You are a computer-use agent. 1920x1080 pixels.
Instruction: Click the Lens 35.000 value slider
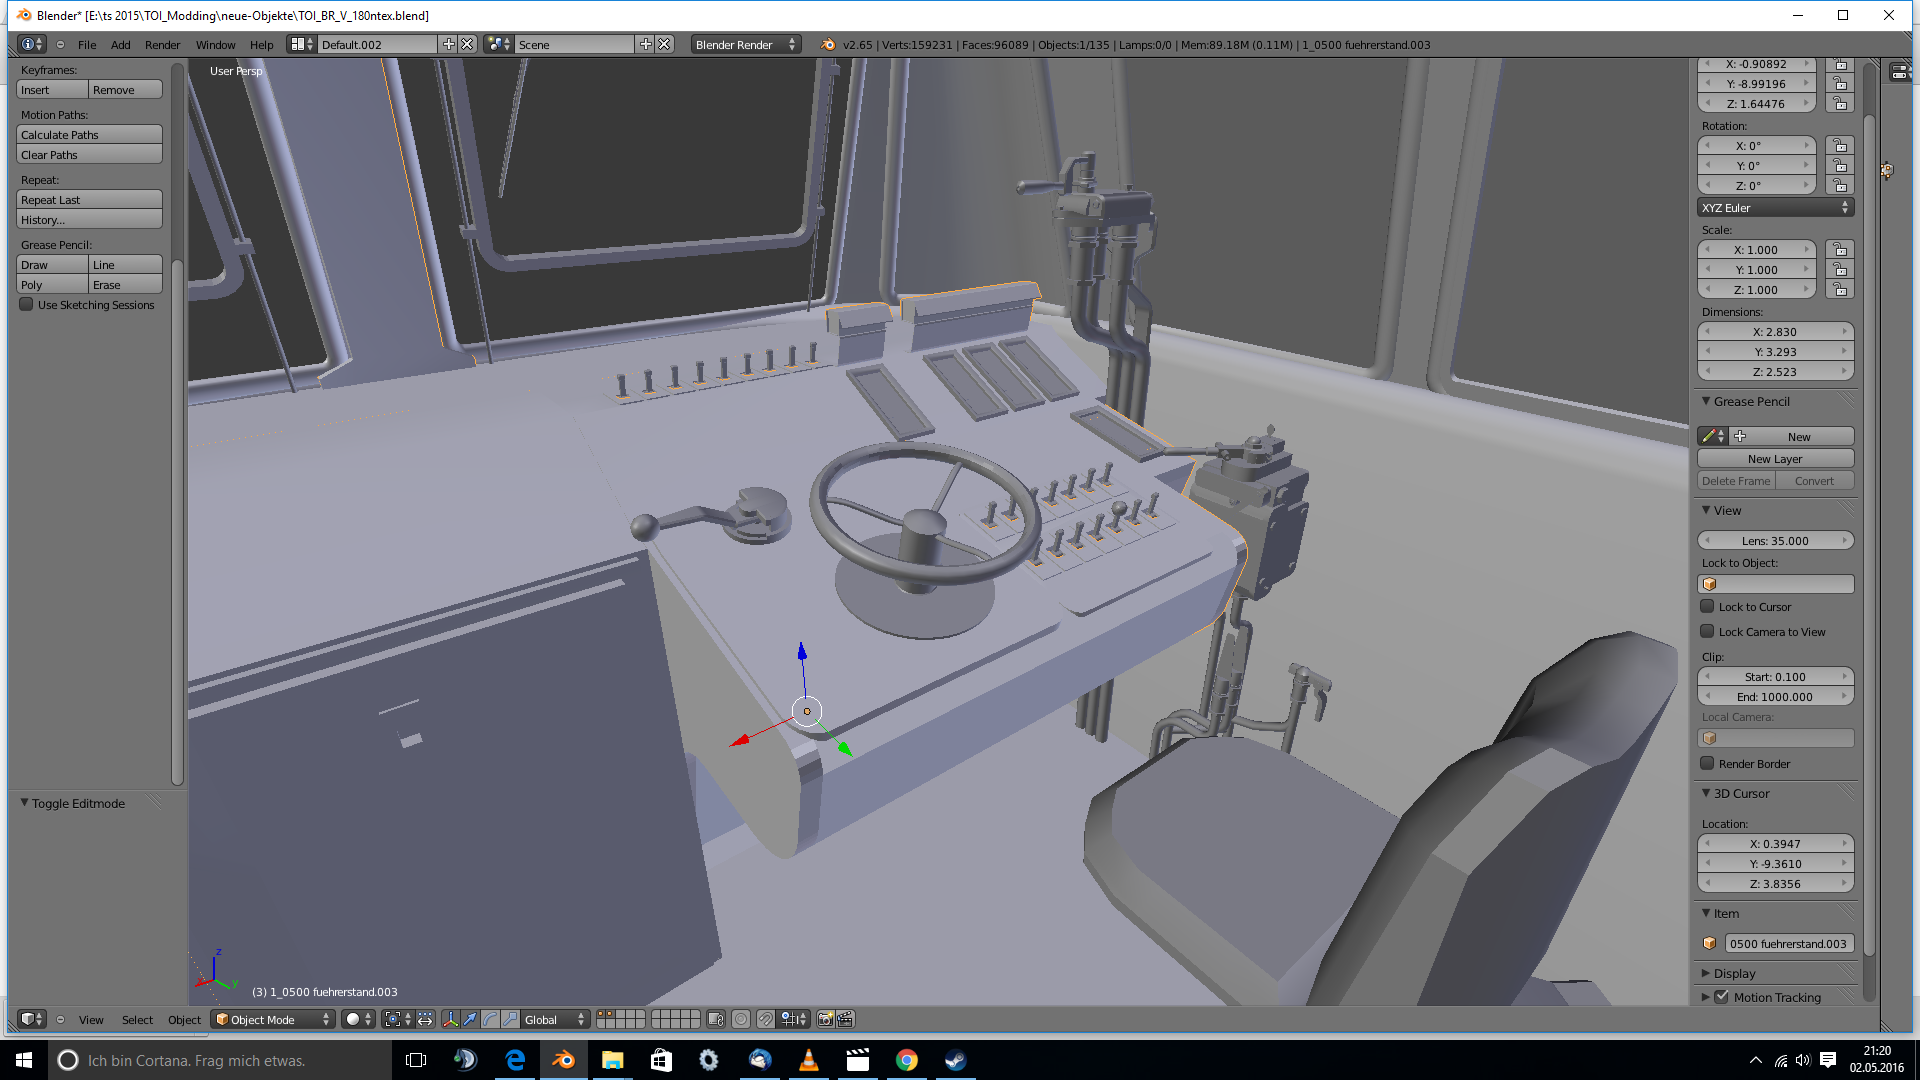pos(1775,541)
